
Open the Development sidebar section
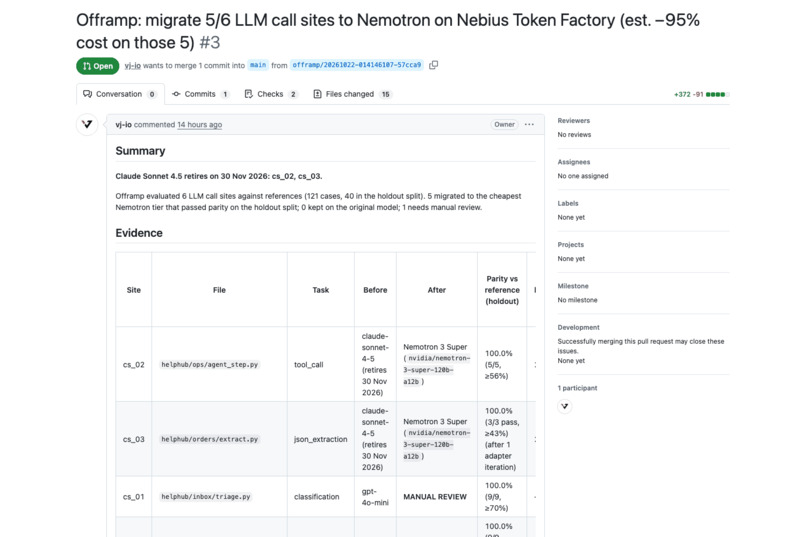(579, 327)
